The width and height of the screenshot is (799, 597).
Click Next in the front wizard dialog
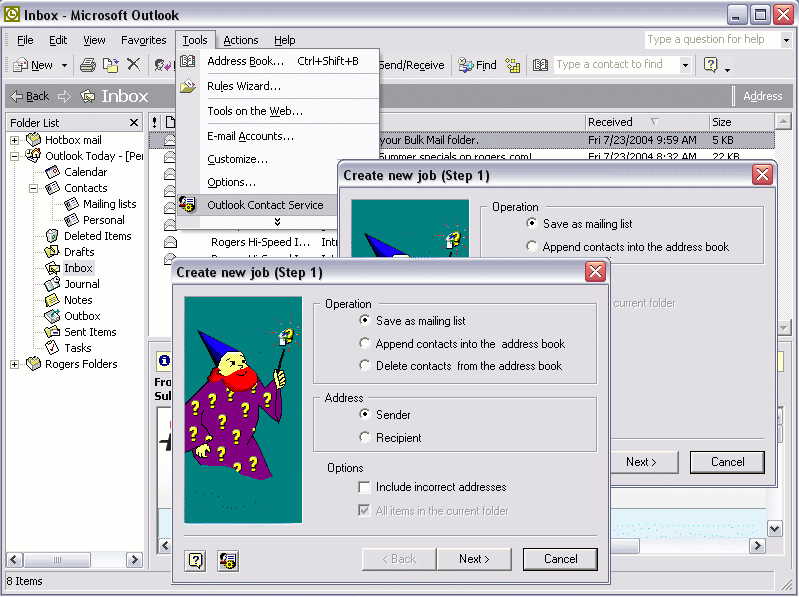[474, 559]
